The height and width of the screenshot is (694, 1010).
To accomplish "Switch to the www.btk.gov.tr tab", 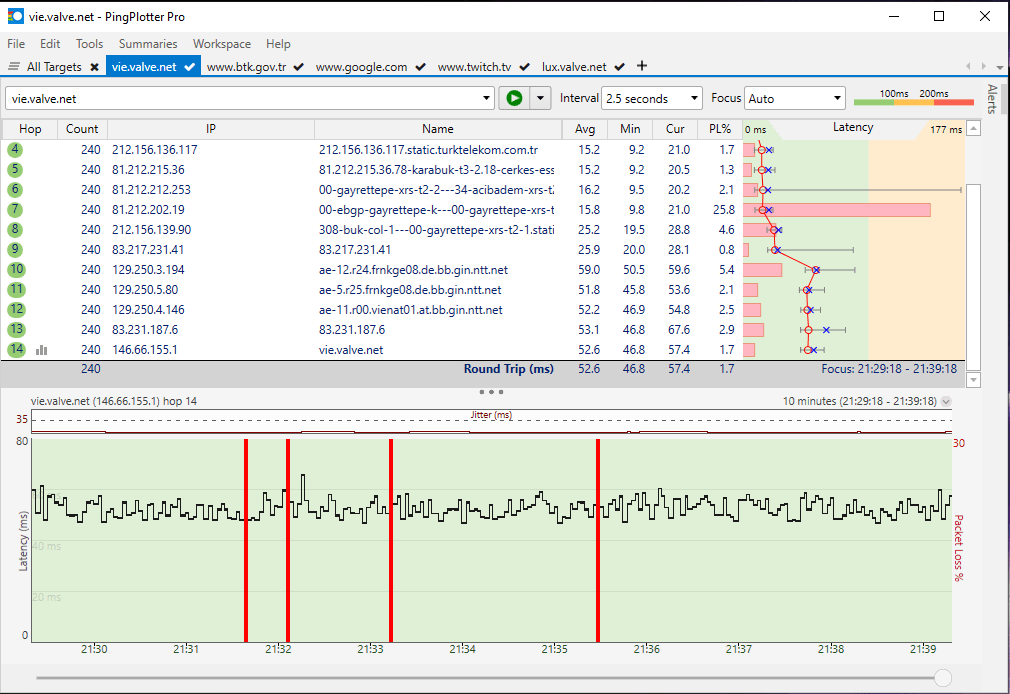I will [246, 67].
